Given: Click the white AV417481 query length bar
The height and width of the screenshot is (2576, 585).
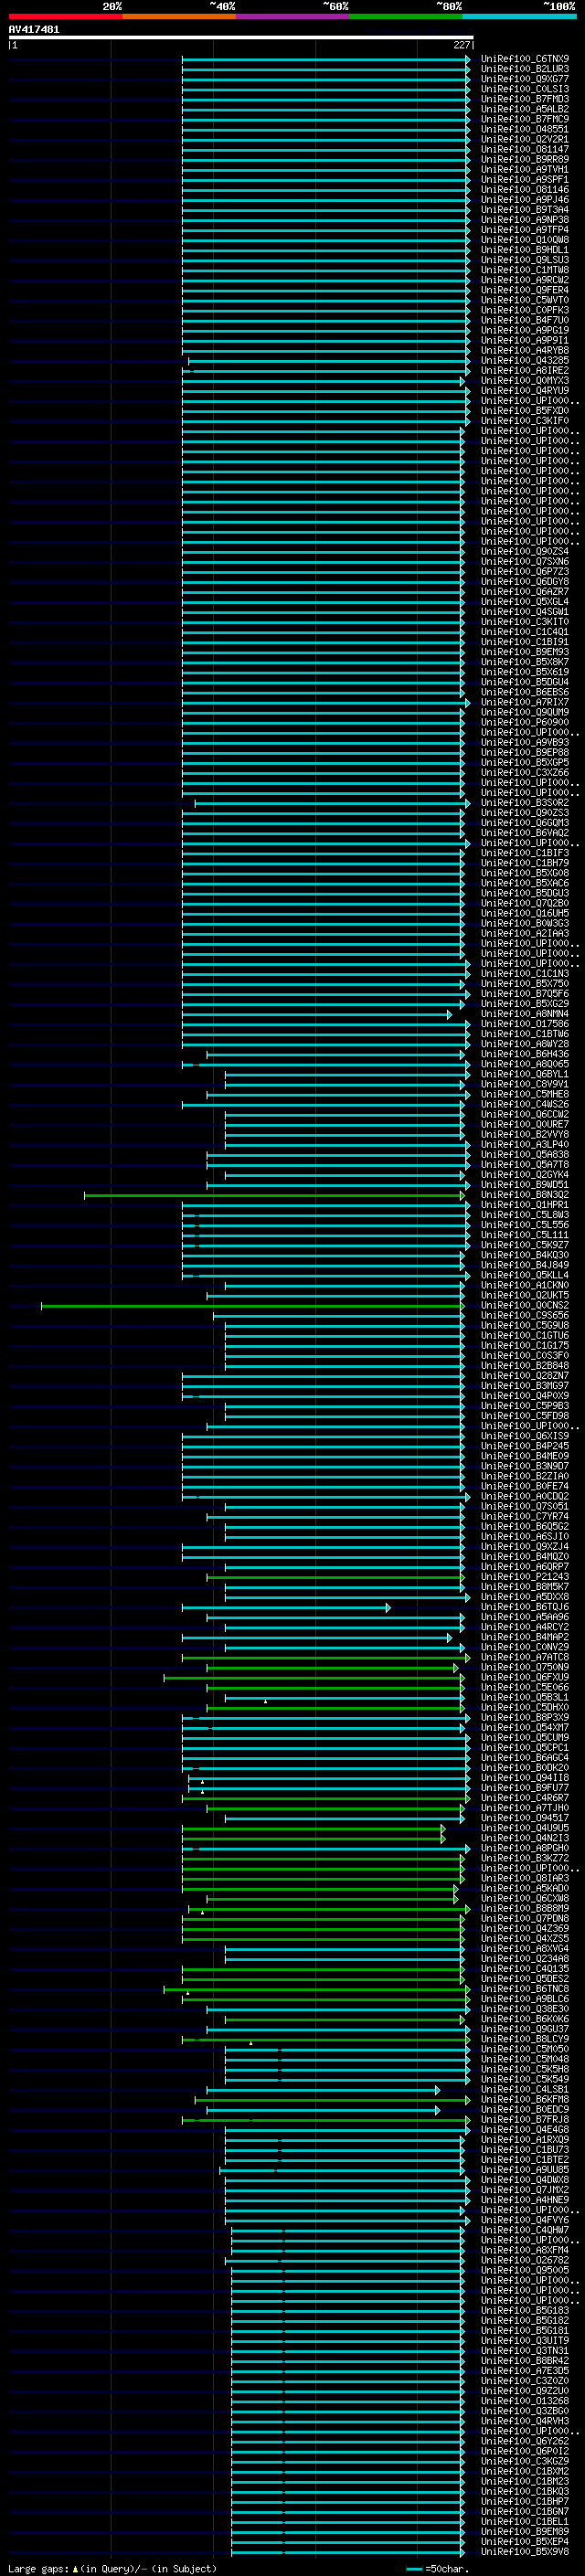Looking at the screenshot, I should pyautogui.click(x=241, y=37).
